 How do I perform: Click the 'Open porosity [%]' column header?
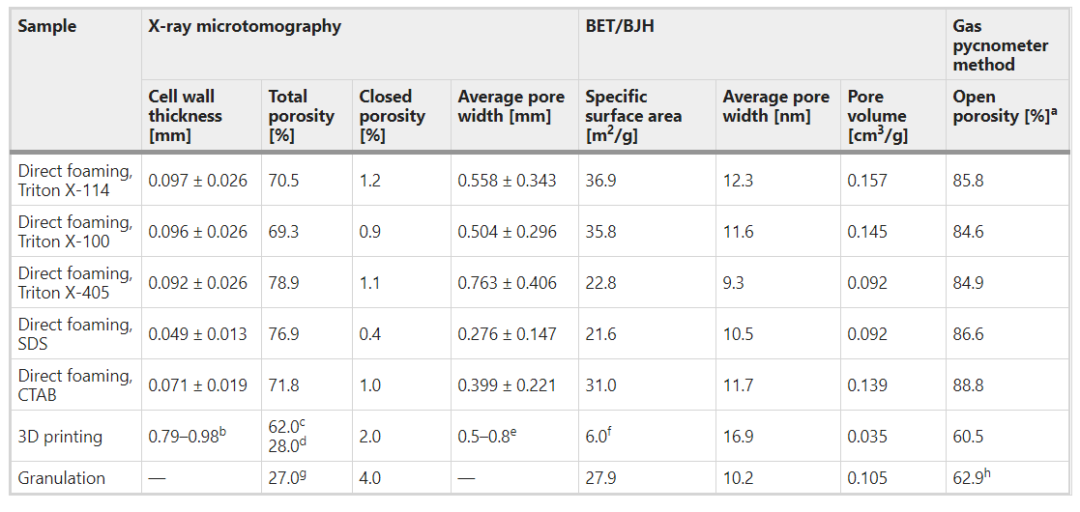1001,106
